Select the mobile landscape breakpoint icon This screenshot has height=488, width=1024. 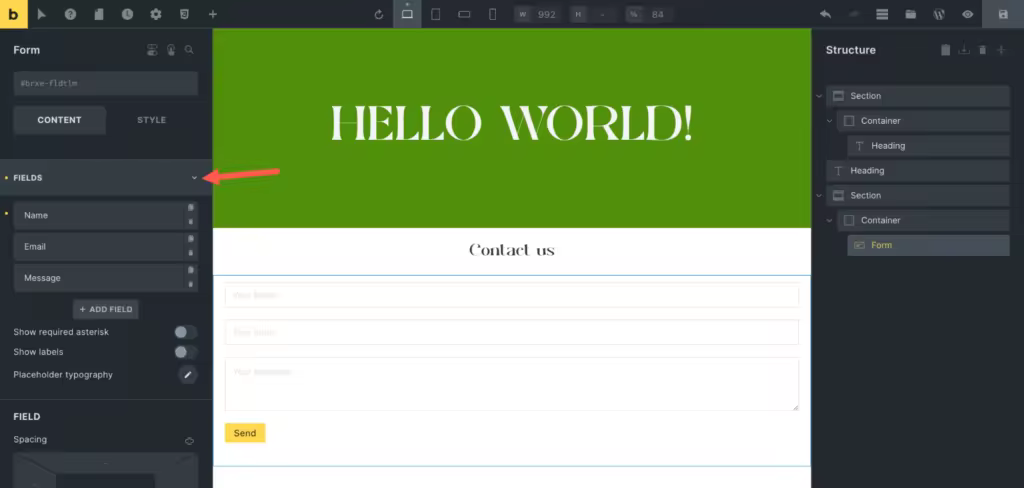[464, 14]
